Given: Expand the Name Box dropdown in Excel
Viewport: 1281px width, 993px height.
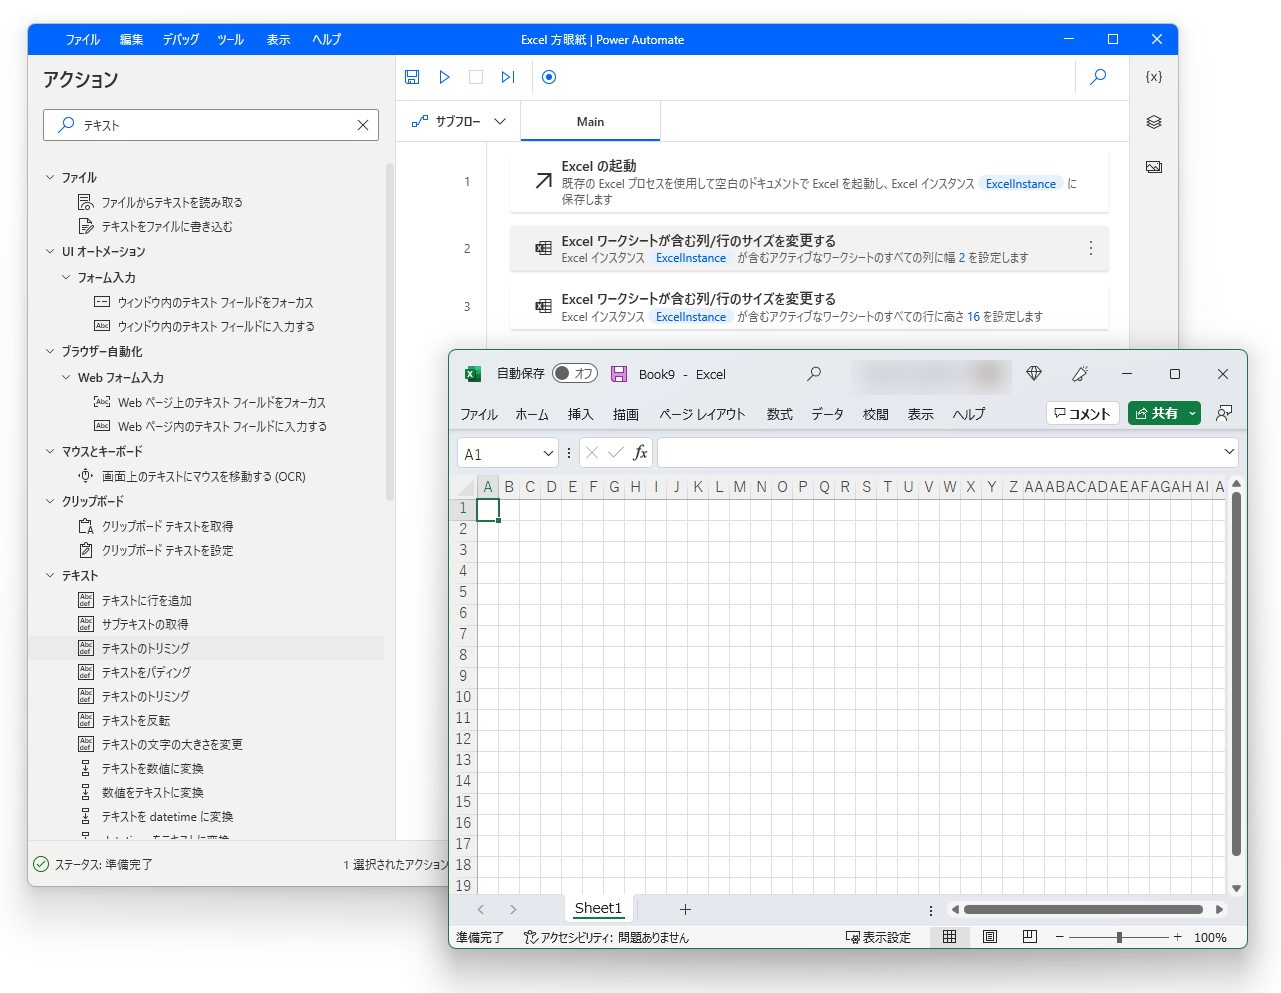Looking at the screenshot, I should 548,452.
